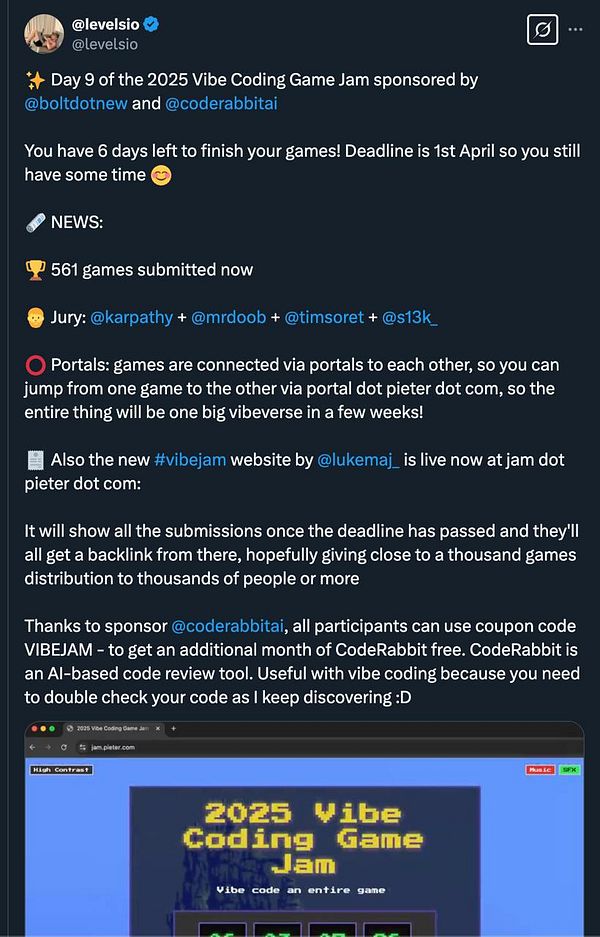600x937 pixels.
Task: Select the 2025 Vibe Coding Game Jam browser tab
Action: coord(109,729)
